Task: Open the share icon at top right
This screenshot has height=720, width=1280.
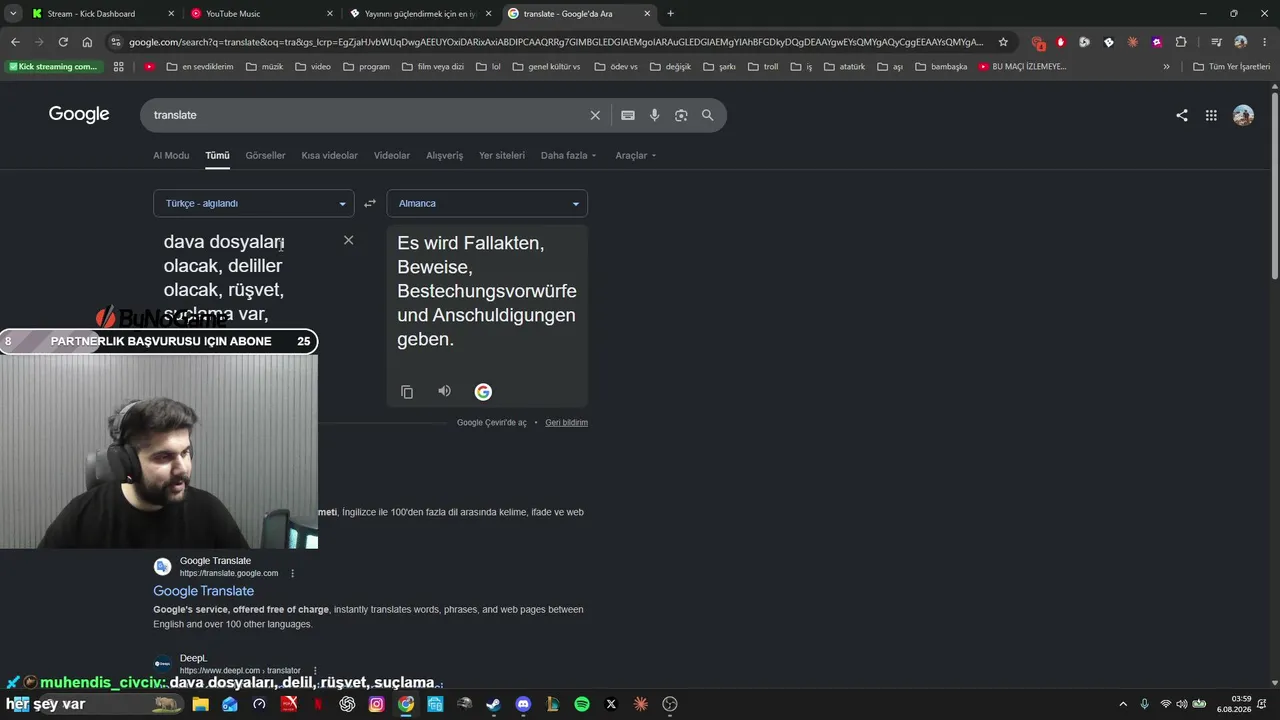Action: [x=1182, y=115]
